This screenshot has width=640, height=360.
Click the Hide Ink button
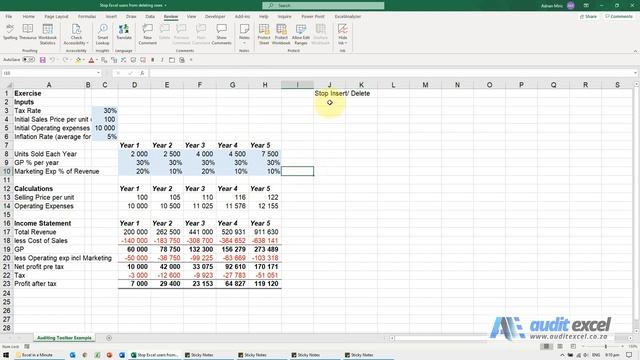342,33
